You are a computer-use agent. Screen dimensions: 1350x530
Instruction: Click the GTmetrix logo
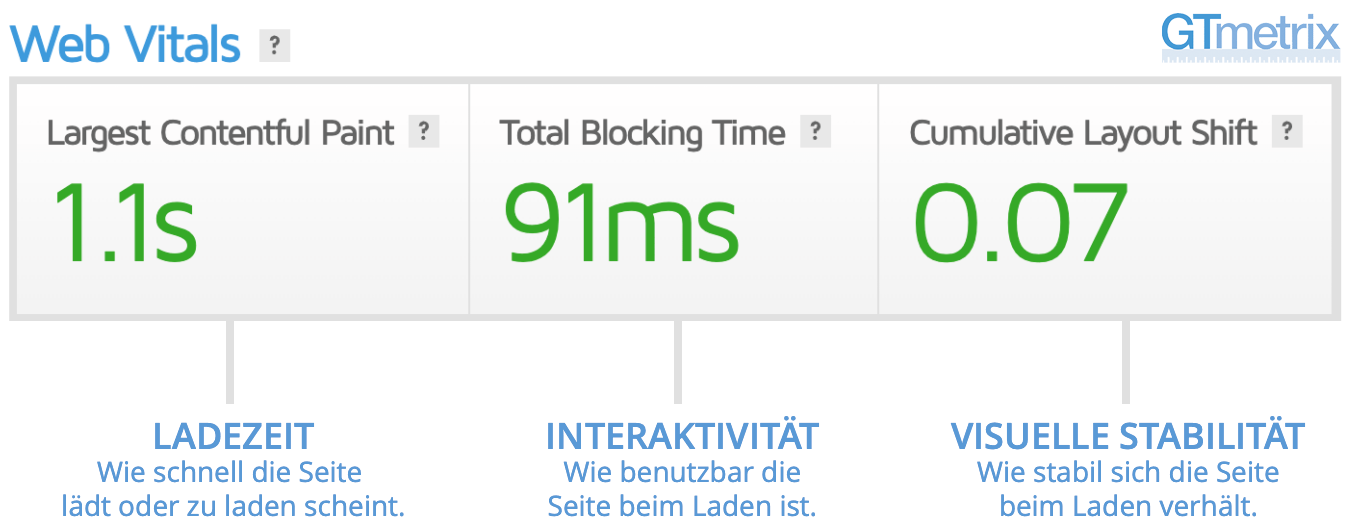tap(1250, 38)
